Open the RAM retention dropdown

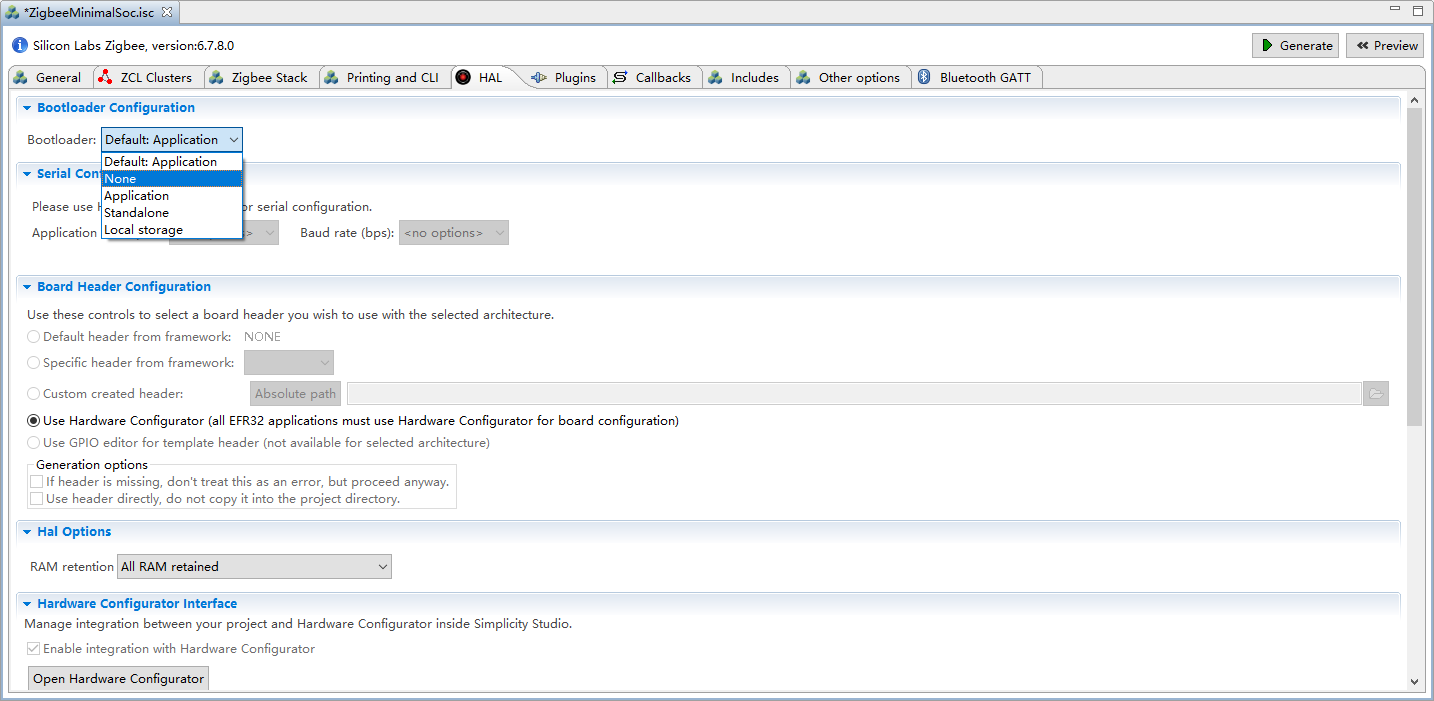click(254, 567)
